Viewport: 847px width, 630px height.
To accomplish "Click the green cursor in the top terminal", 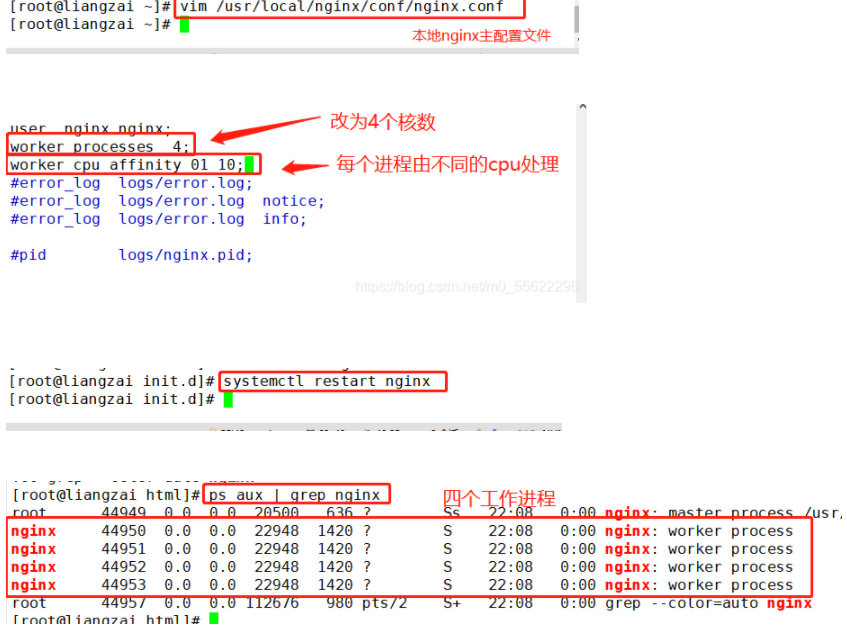I will coord(184,25).
